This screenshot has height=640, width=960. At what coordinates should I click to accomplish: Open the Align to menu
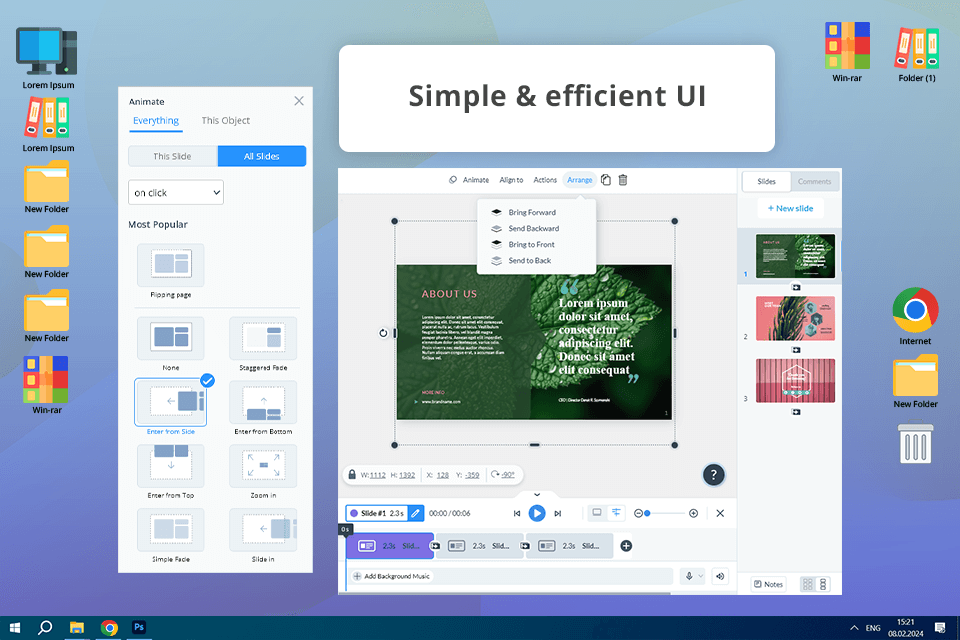click(511, 180)
